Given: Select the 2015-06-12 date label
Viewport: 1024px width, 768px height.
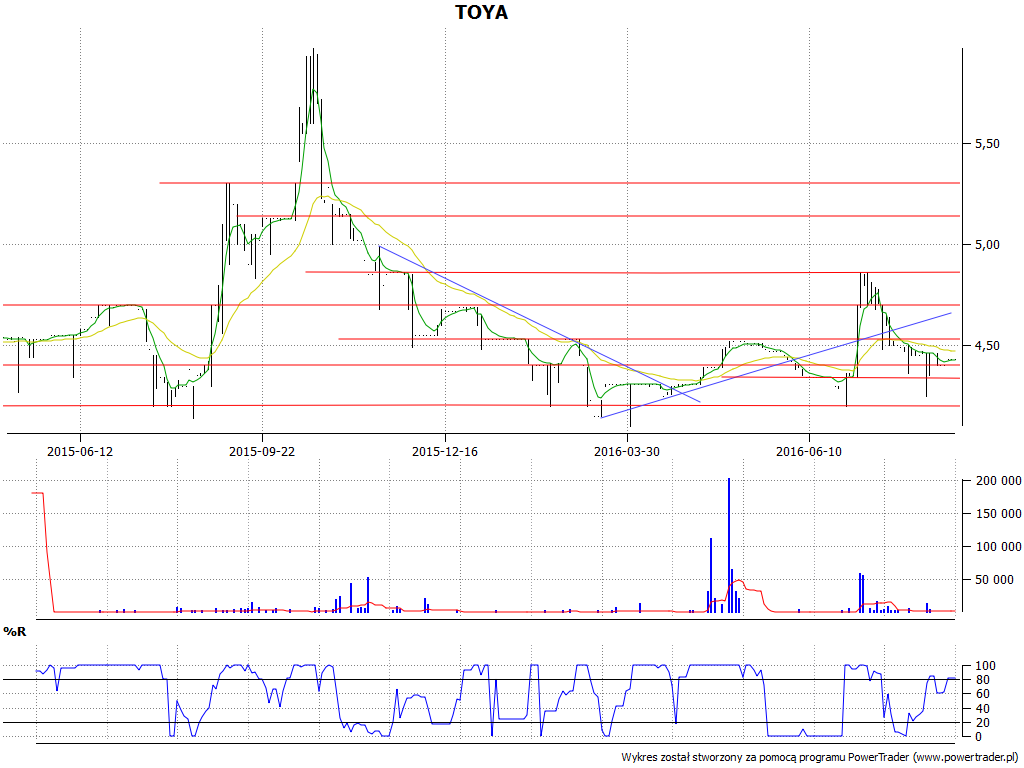Looking at the screenshot, I should [x=80, y=451].
